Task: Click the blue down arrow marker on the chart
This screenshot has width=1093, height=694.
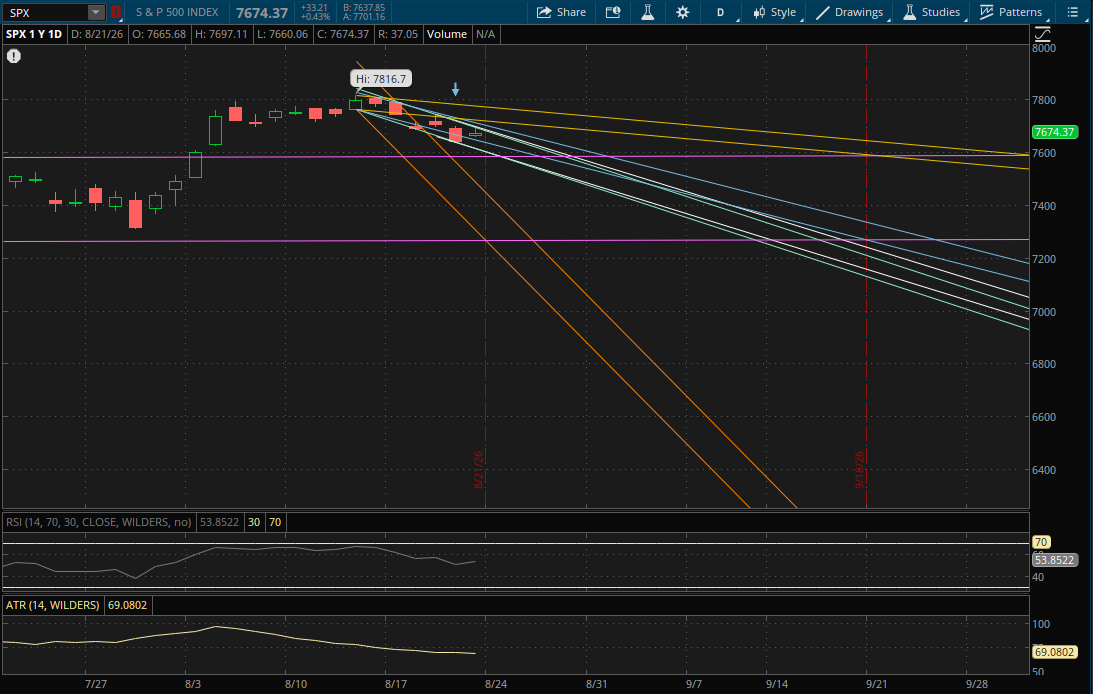Action: pos(455,89)
